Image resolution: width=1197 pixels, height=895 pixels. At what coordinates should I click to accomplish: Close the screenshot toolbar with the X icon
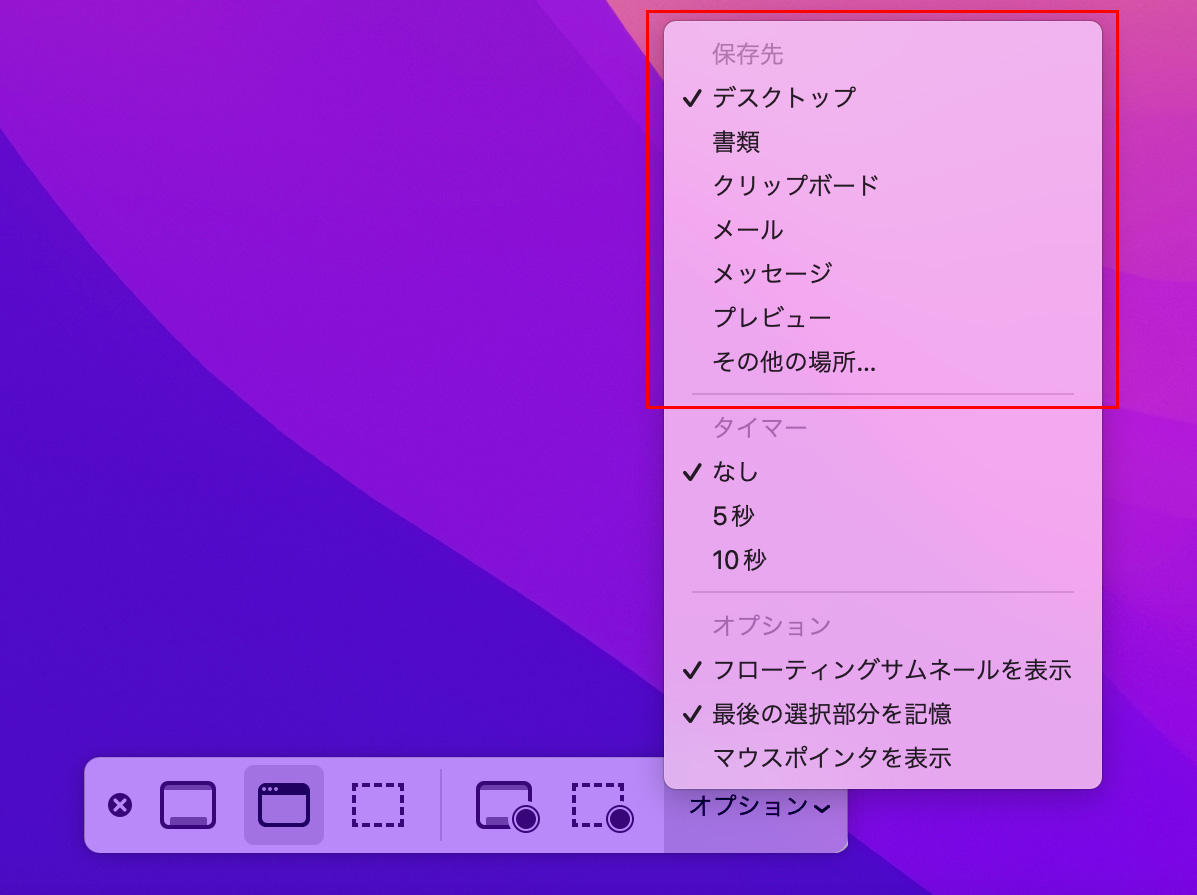[122, 805]
